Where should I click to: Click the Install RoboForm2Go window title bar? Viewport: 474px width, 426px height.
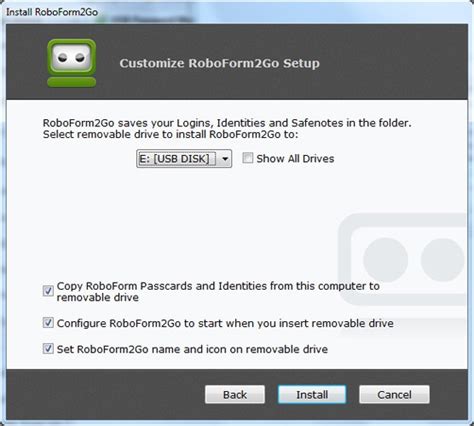[237, 12]
